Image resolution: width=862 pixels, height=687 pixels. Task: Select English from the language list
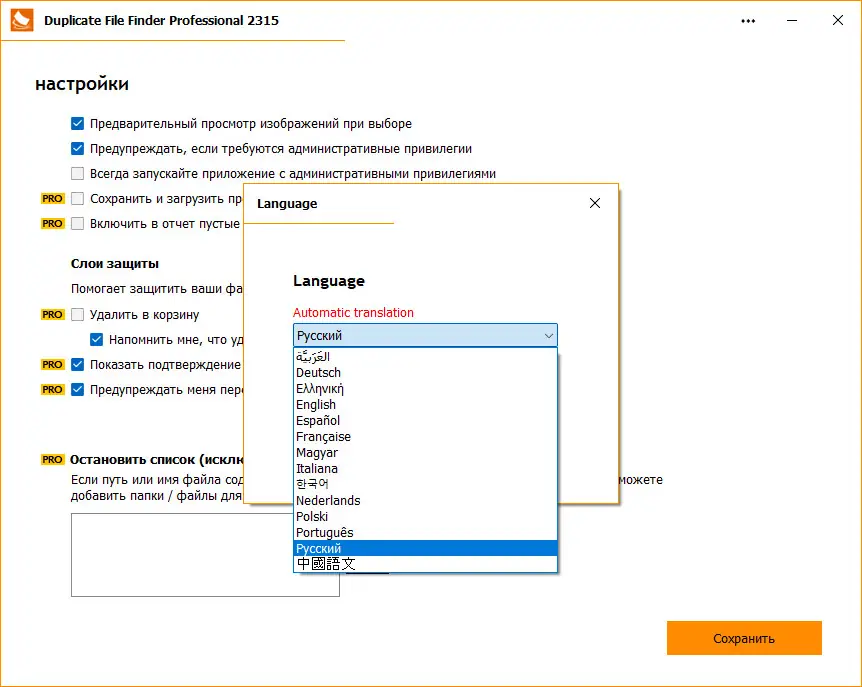coord(316,404)
